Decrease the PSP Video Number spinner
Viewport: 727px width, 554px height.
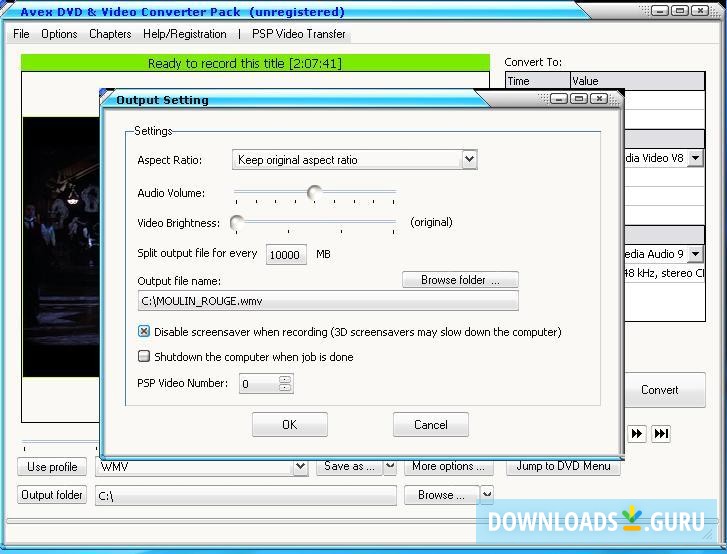pyautogui.click(x=285, y=388)
